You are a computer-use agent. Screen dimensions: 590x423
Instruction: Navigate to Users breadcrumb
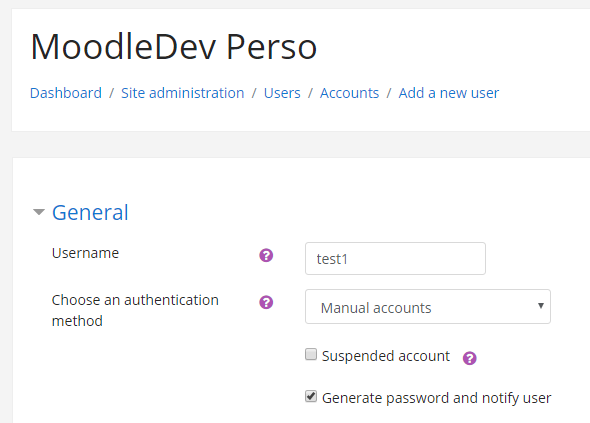282,93
